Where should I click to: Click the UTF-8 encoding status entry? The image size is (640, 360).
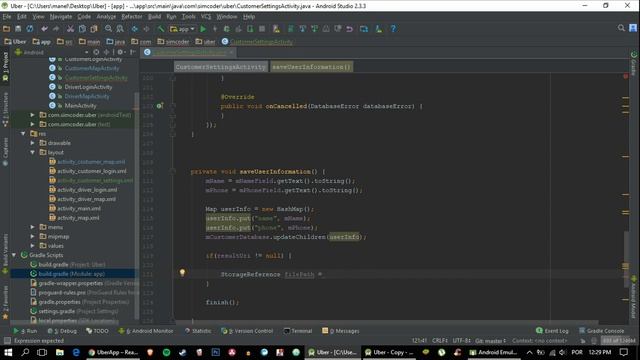[x=462, y=340]
